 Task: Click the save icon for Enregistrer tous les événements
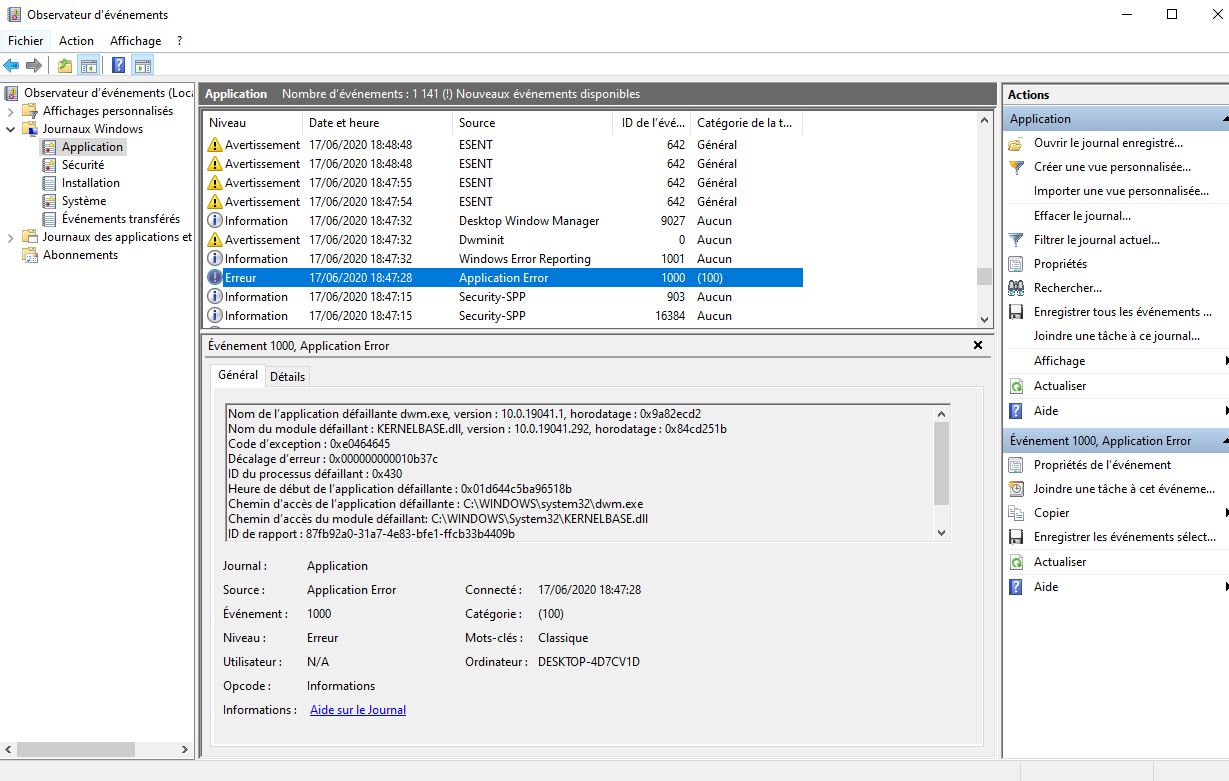click(x=1016, y=312)
